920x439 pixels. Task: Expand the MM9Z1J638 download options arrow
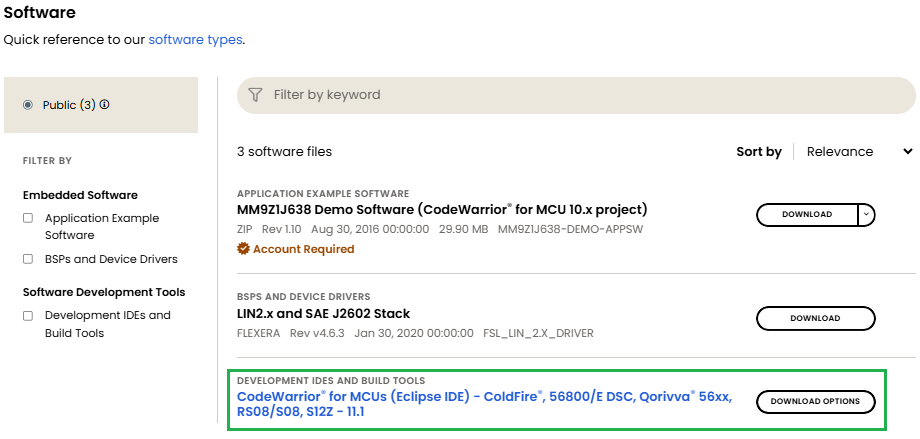(867, 215)
